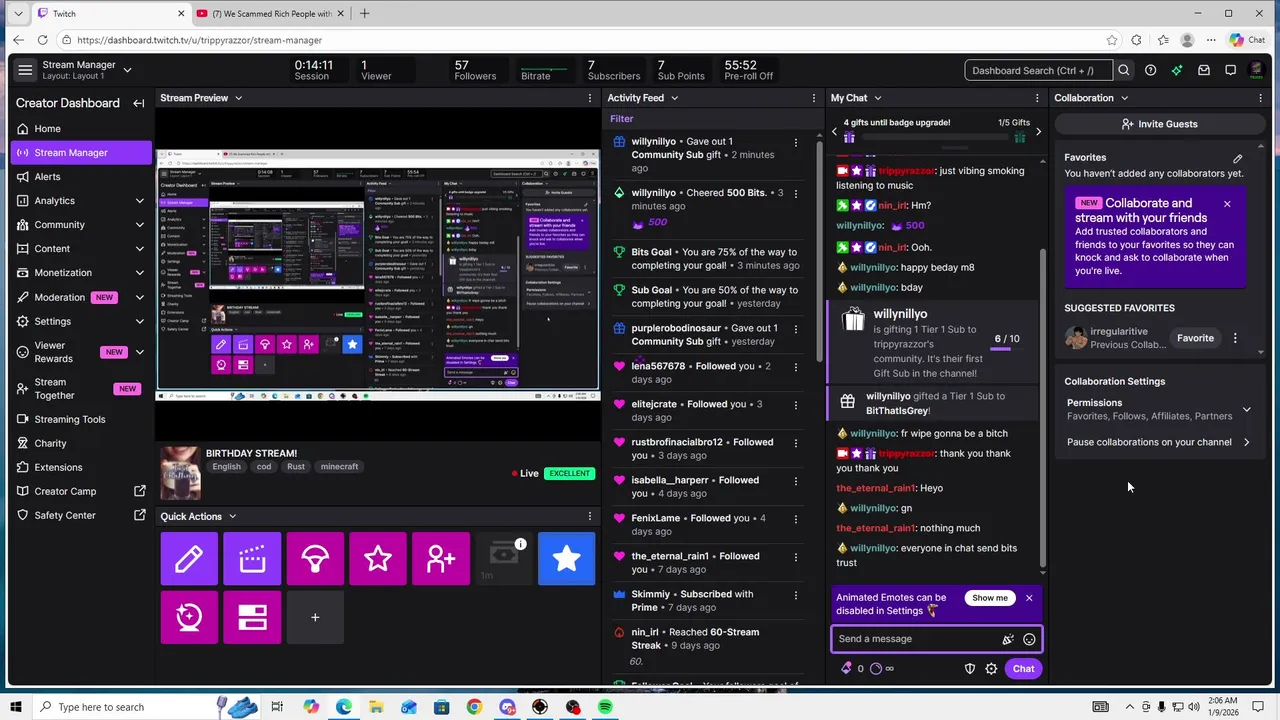Go to next gift leaderboard arrow
Image resolution: width=1280 pixels, height=720 pixels.
pos(1038,131)
